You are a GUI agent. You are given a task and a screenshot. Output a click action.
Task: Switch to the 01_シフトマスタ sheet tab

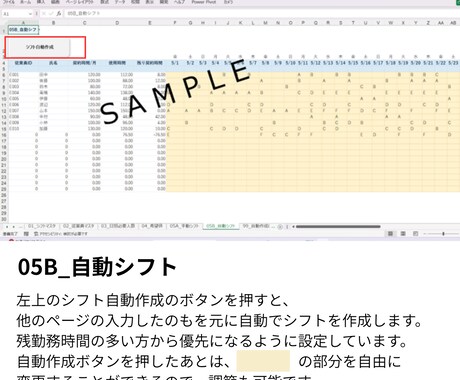tap(42, 226)
